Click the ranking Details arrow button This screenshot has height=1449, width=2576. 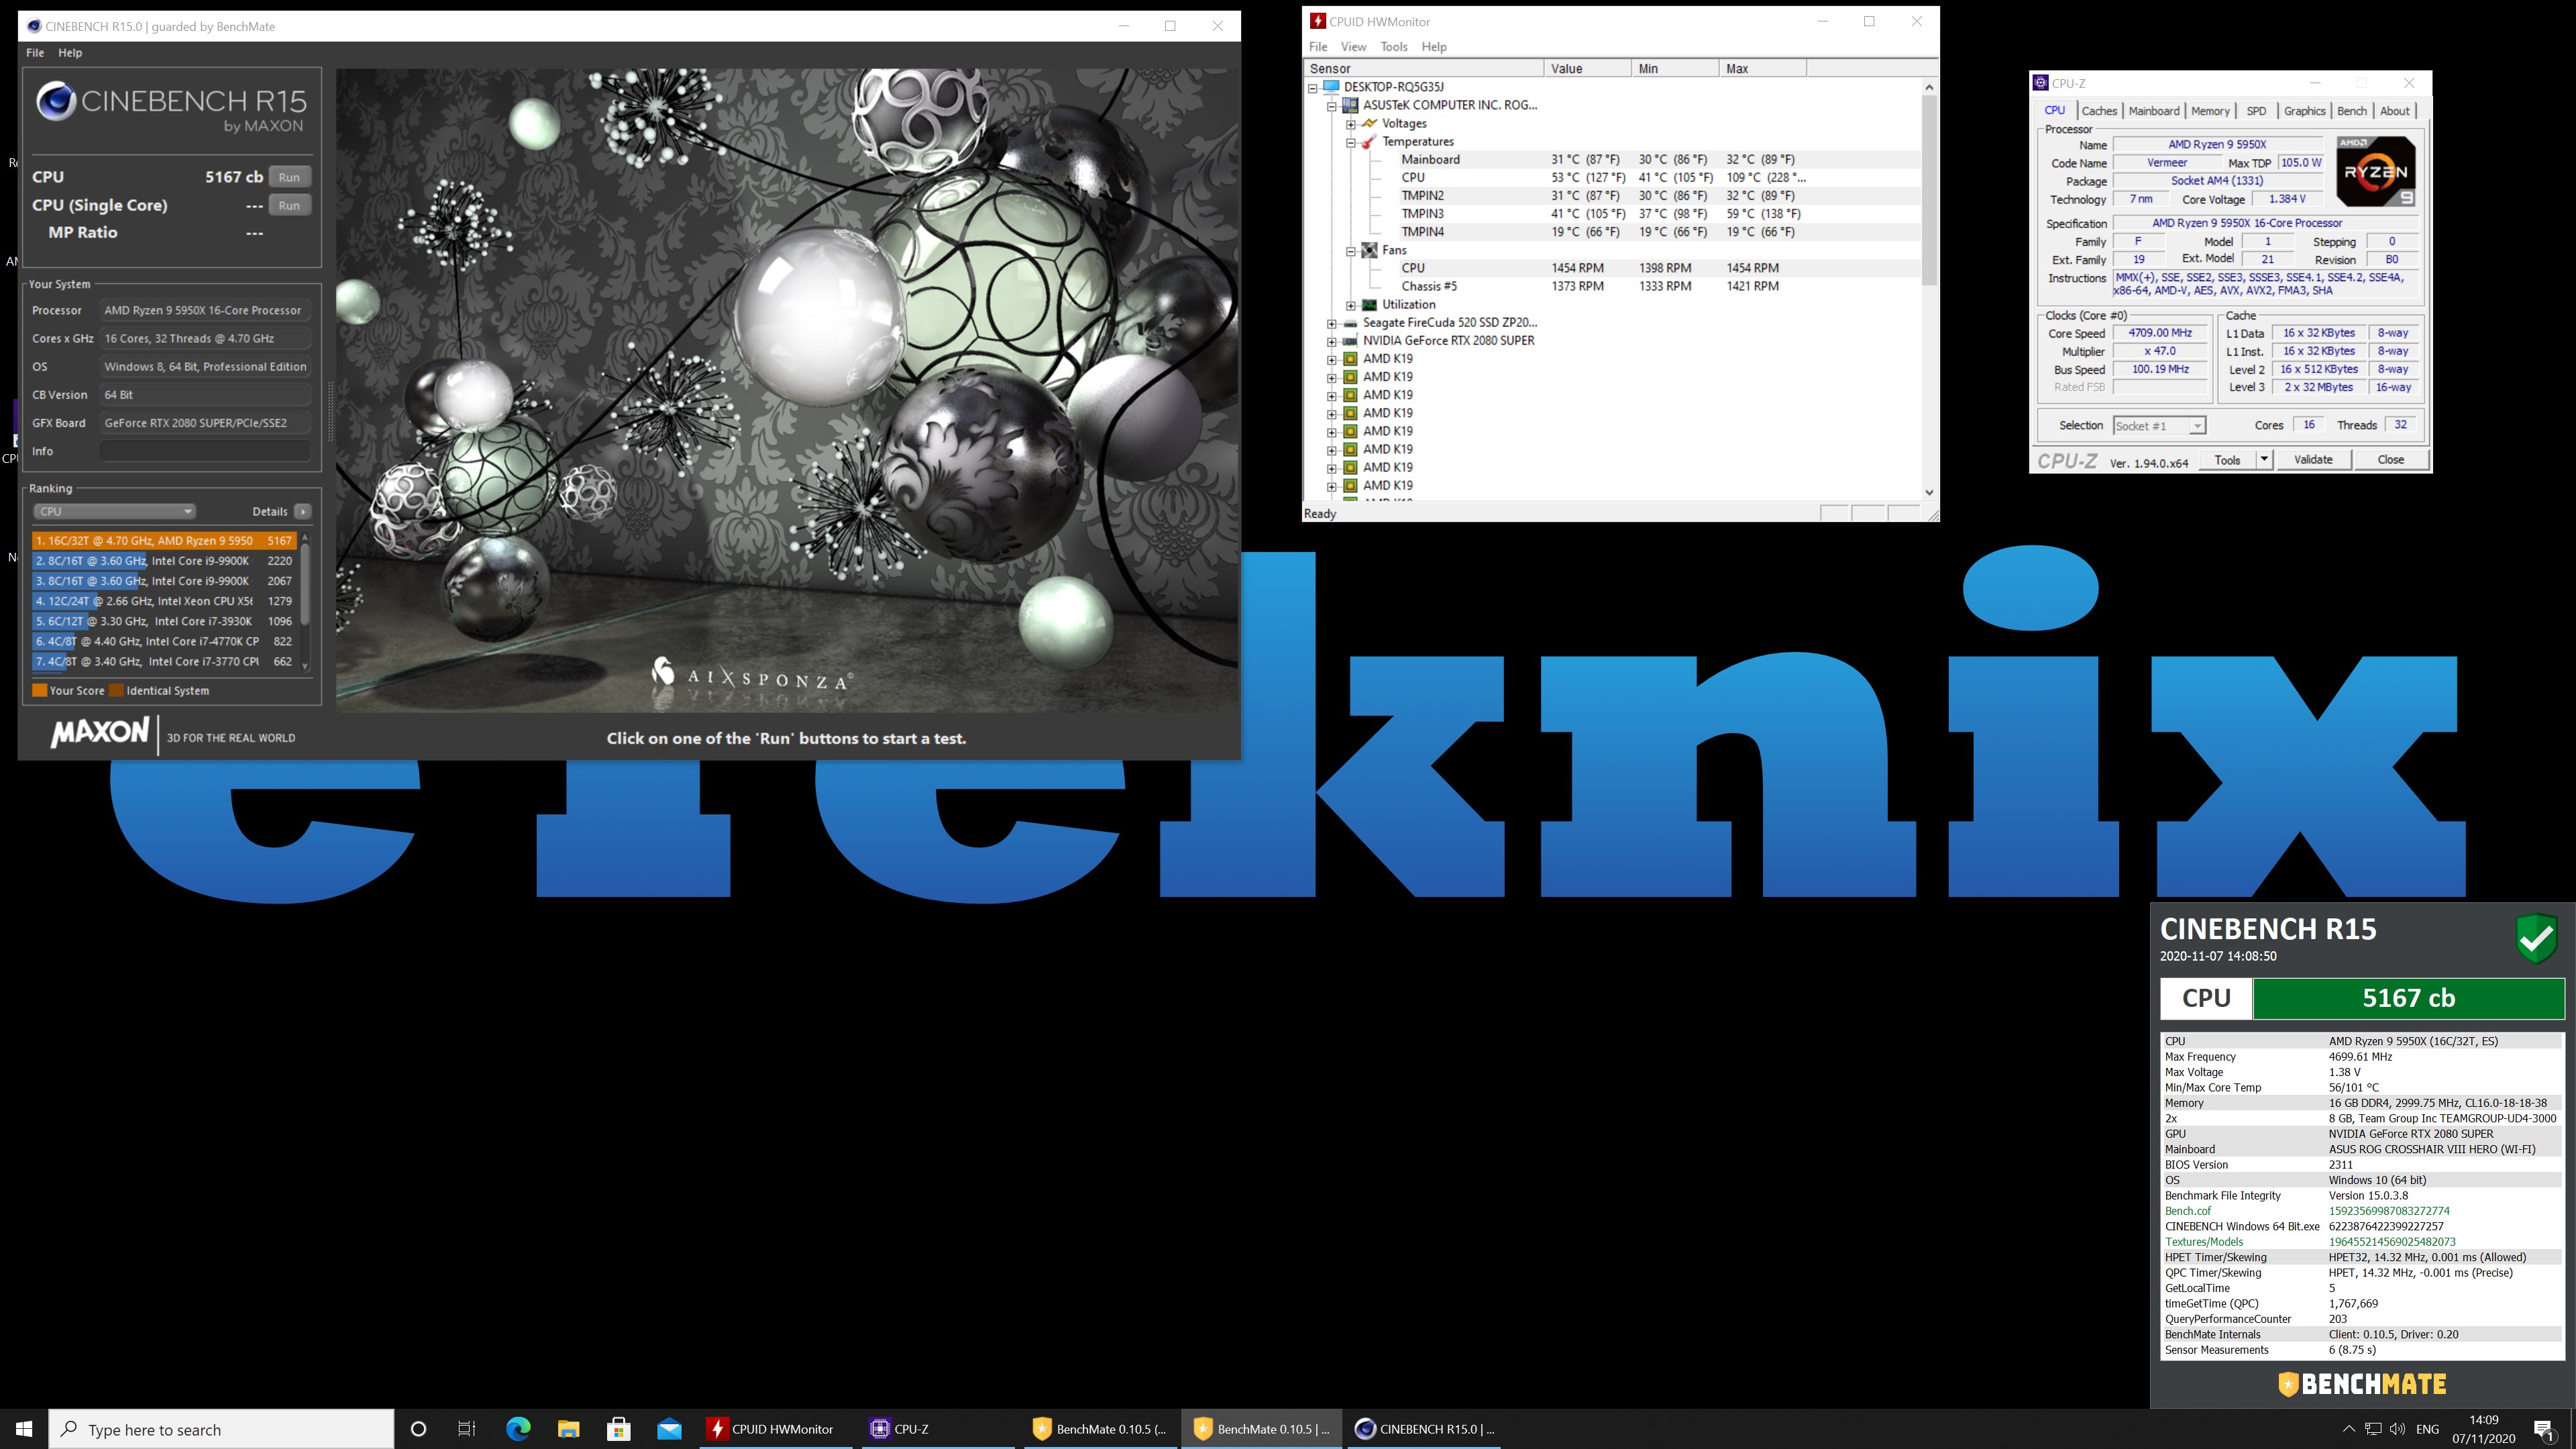click(303, 511)
